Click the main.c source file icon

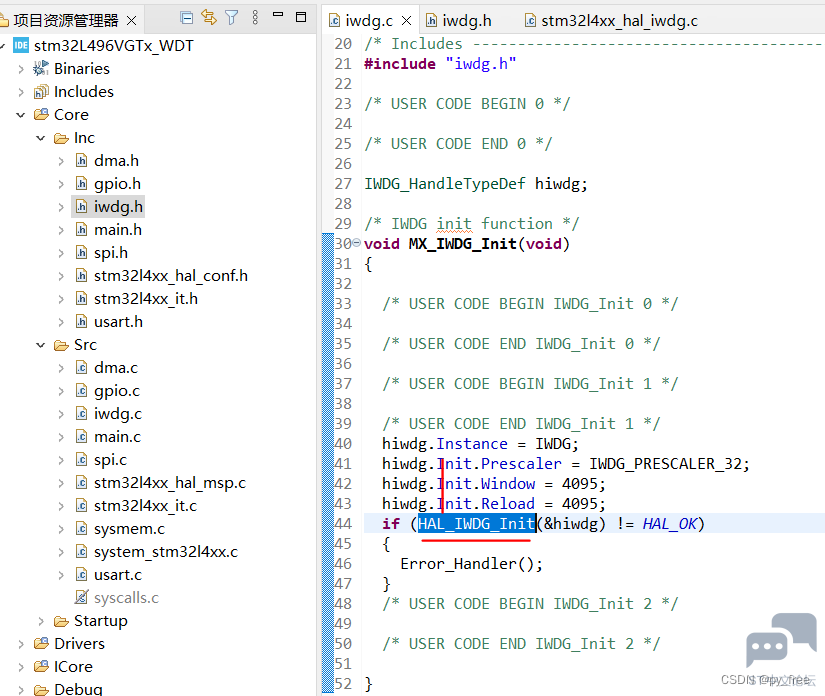pyautogui.click(x=81, y=436)
